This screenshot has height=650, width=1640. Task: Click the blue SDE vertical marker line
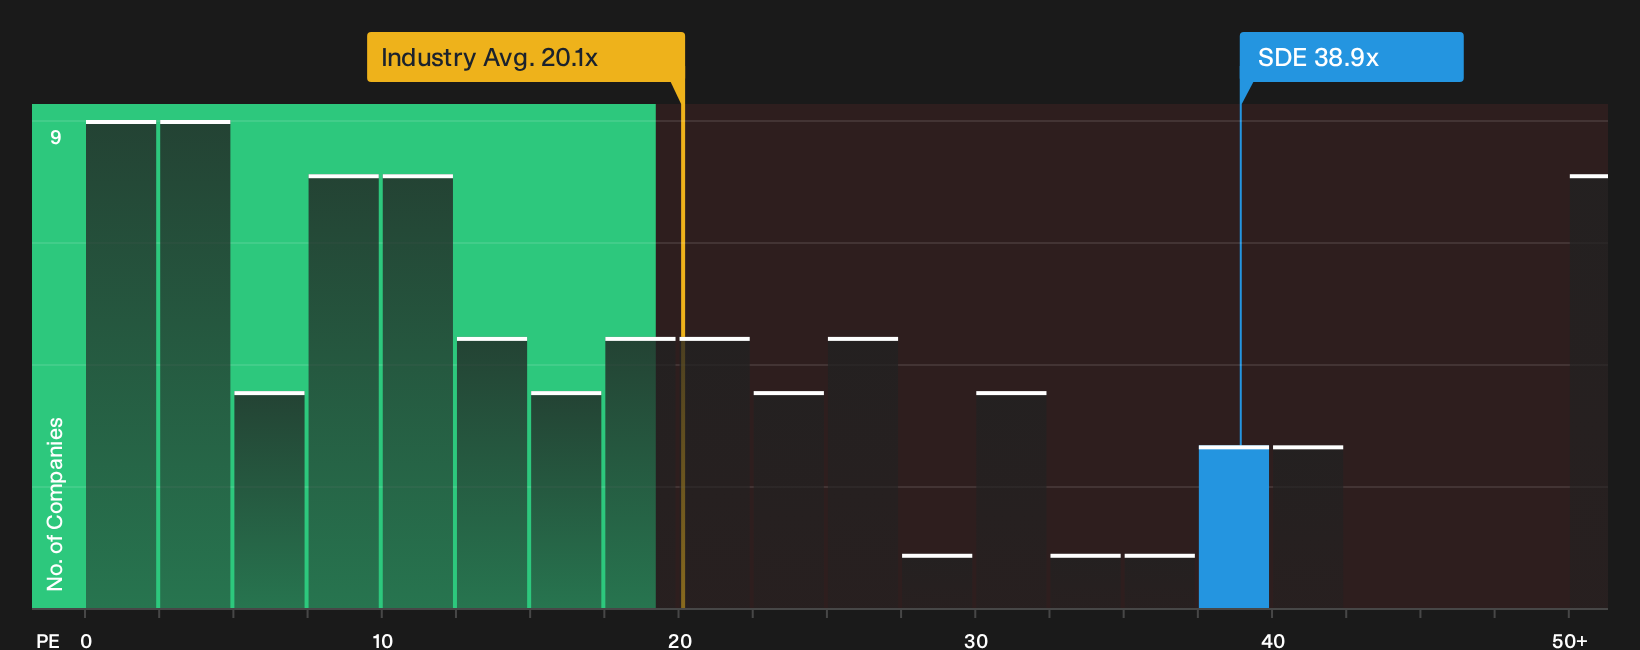[x=1241, y=275]
